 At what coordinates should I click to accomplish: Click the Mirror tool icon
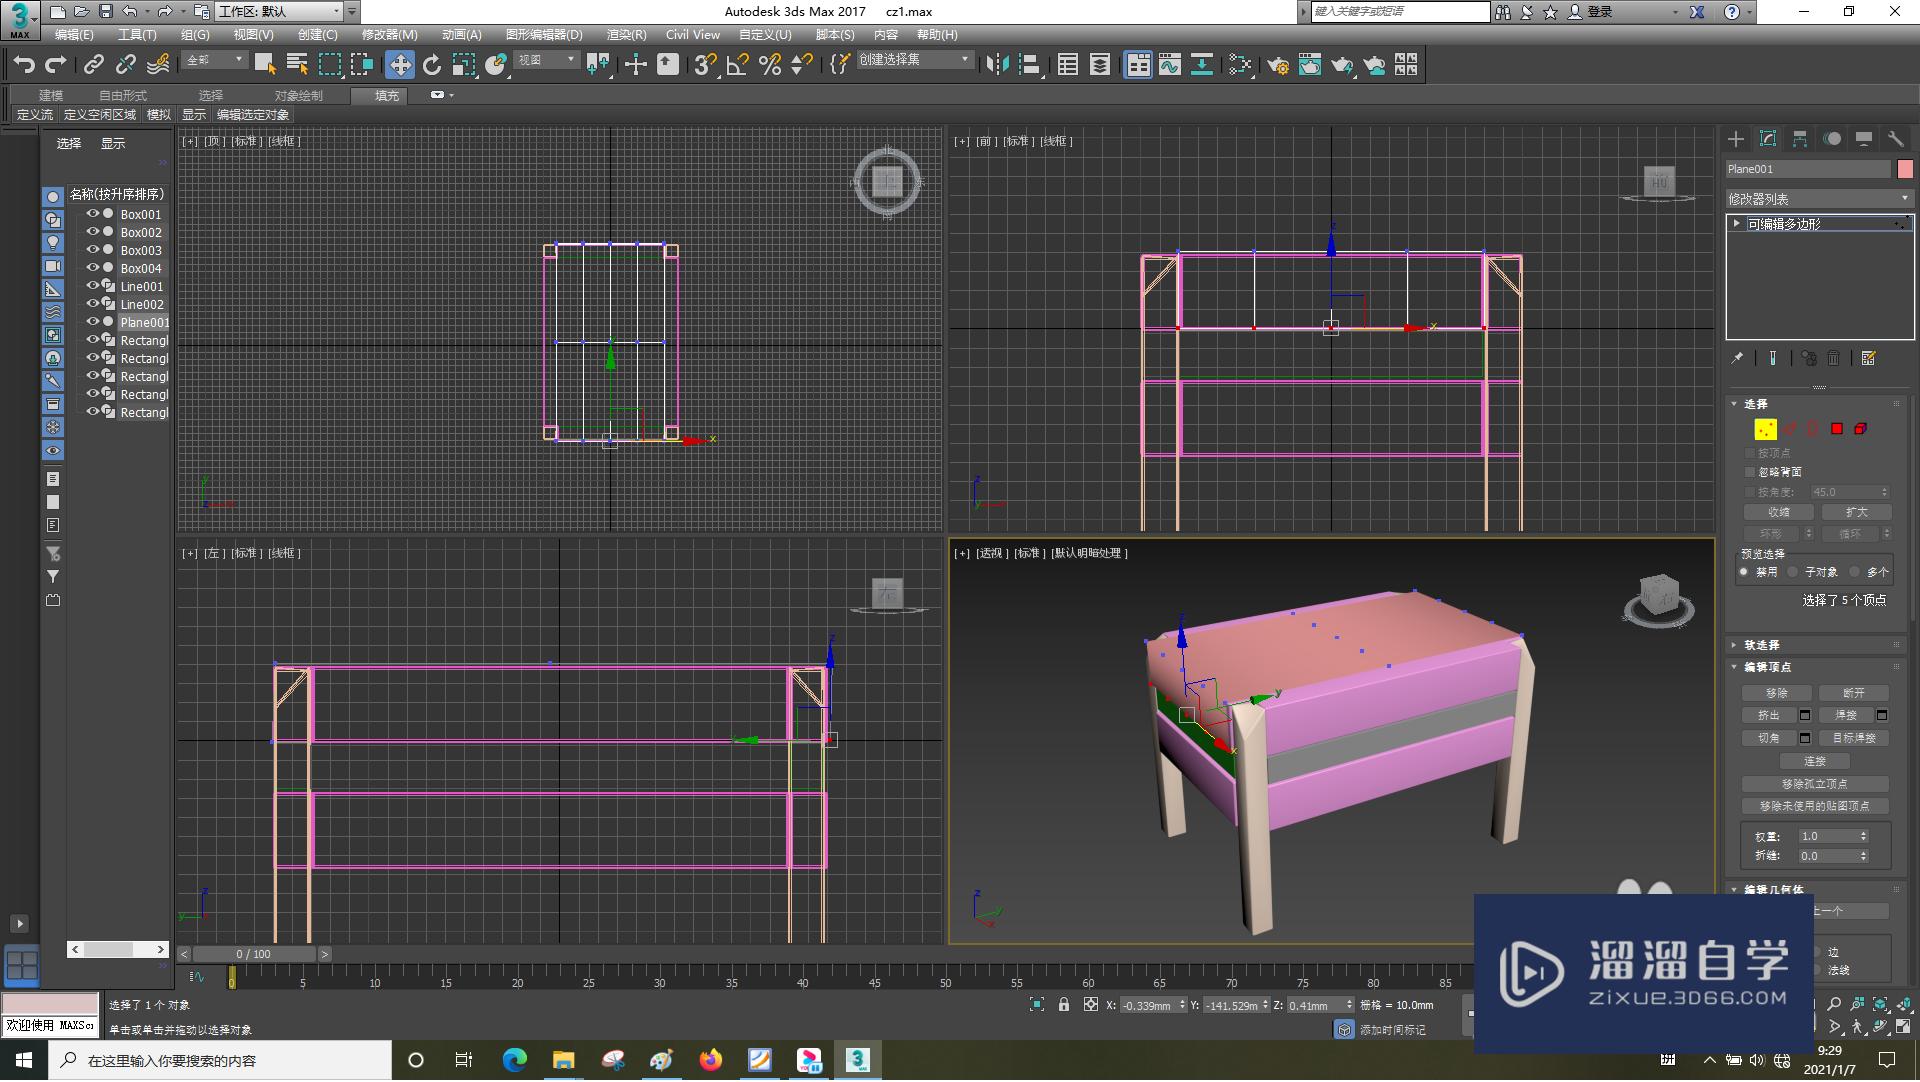(997, 65)
